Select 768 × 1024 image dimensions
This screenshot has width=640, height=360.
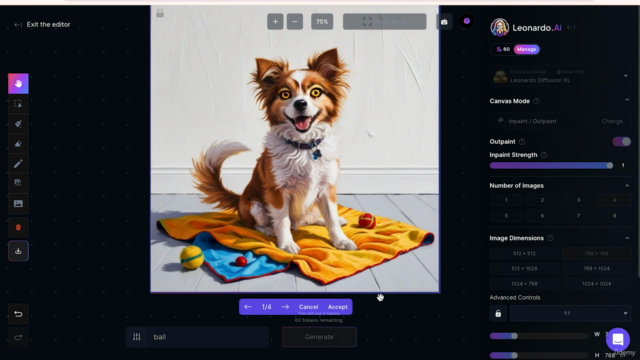pyautogui.click(x=596, y=269)
